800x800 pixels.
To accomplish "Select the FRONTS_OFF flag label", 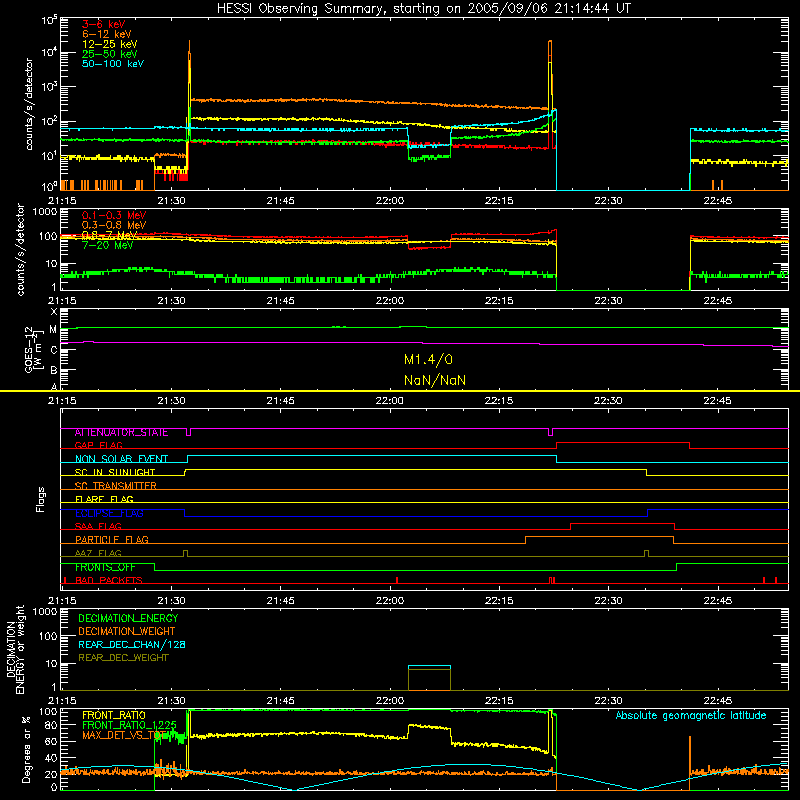I will tap(105, 567).
